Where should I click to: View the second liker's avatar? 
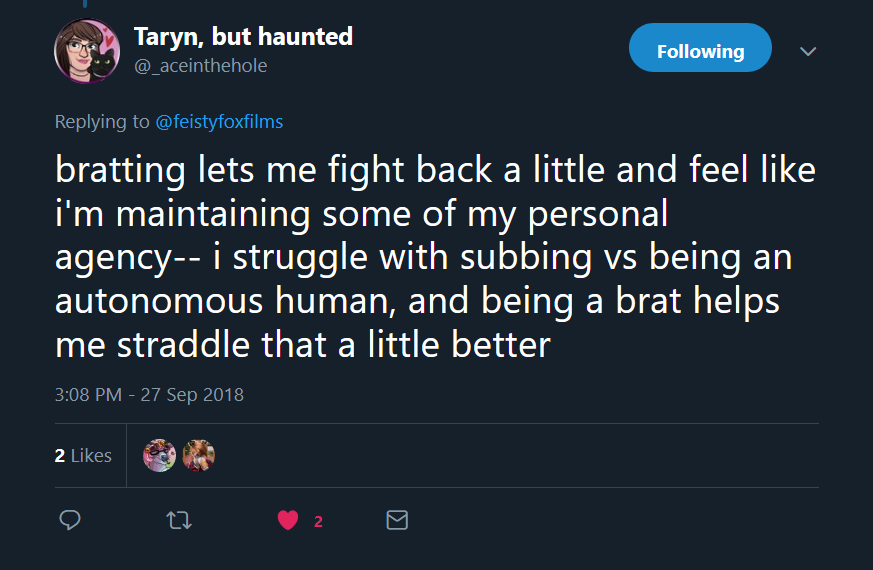[199, 456]
